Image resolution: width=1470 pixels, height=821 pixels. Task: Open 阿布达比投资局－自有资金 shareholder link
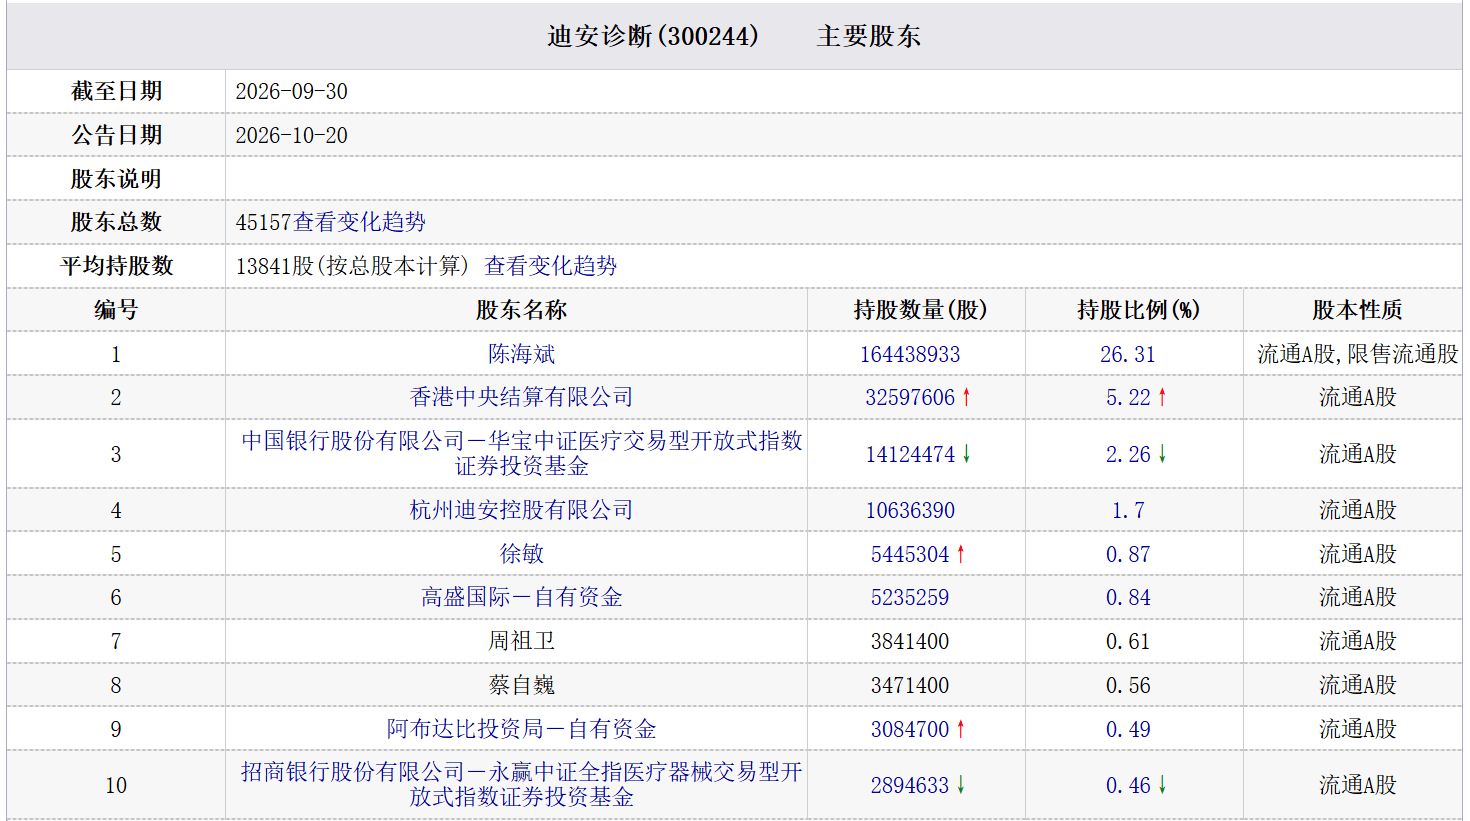pos(521,729)
